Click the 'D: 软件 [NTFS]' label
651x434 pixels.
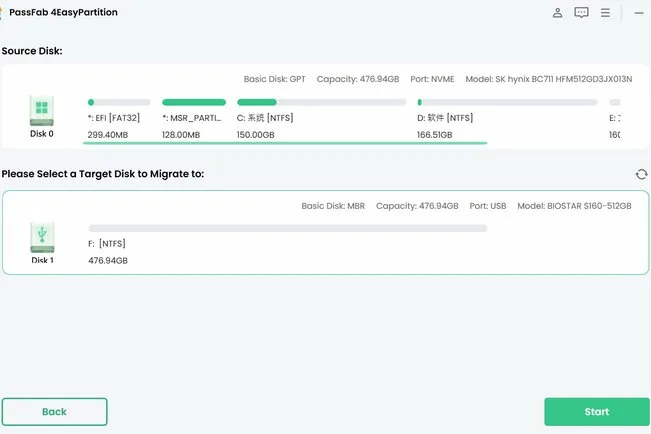(x=445, y=118)
